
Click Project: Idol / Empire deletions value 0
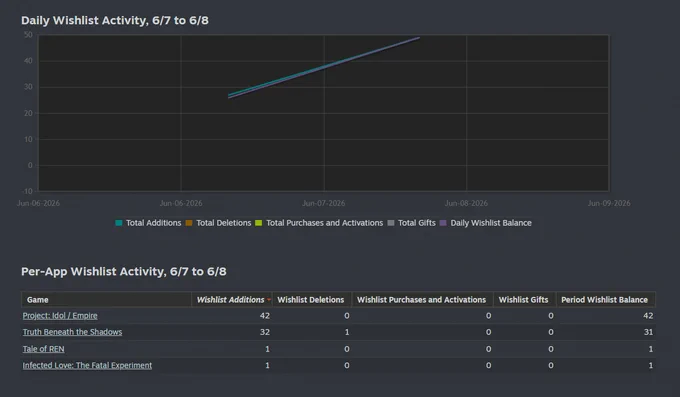pyautogui.click(x=347, y=316)
